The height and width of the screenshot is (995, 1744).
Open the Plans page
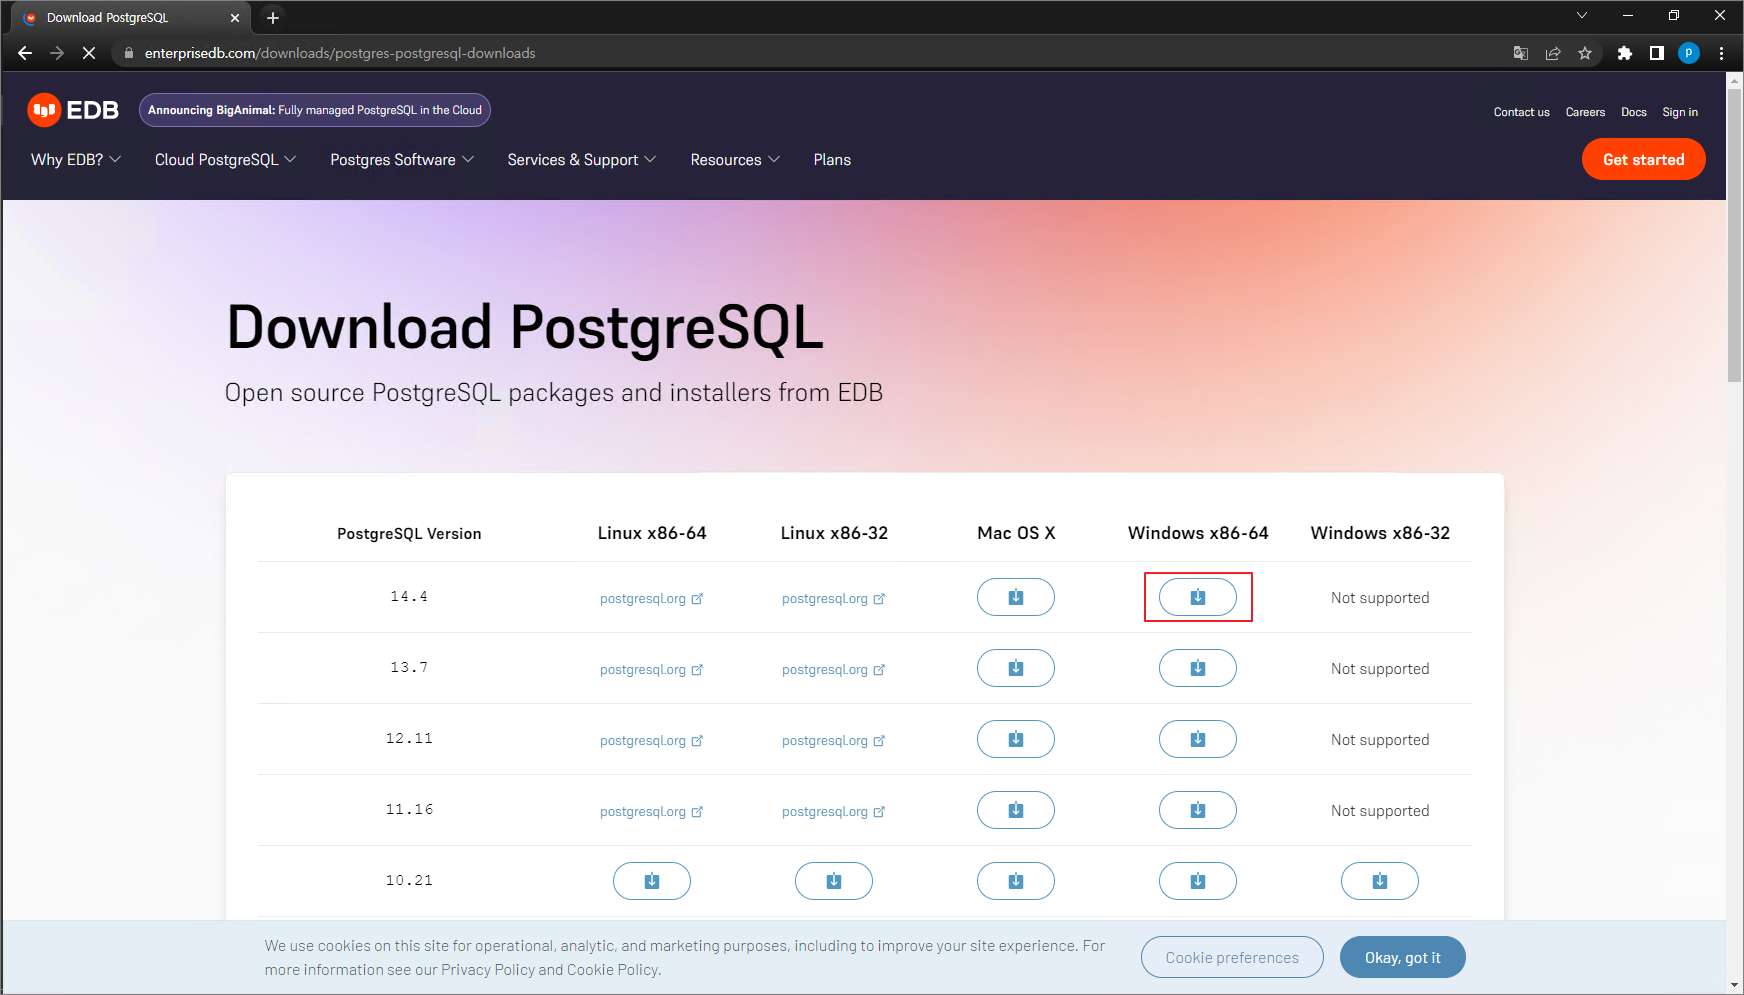pyautogui.click(x=832, y=160)
